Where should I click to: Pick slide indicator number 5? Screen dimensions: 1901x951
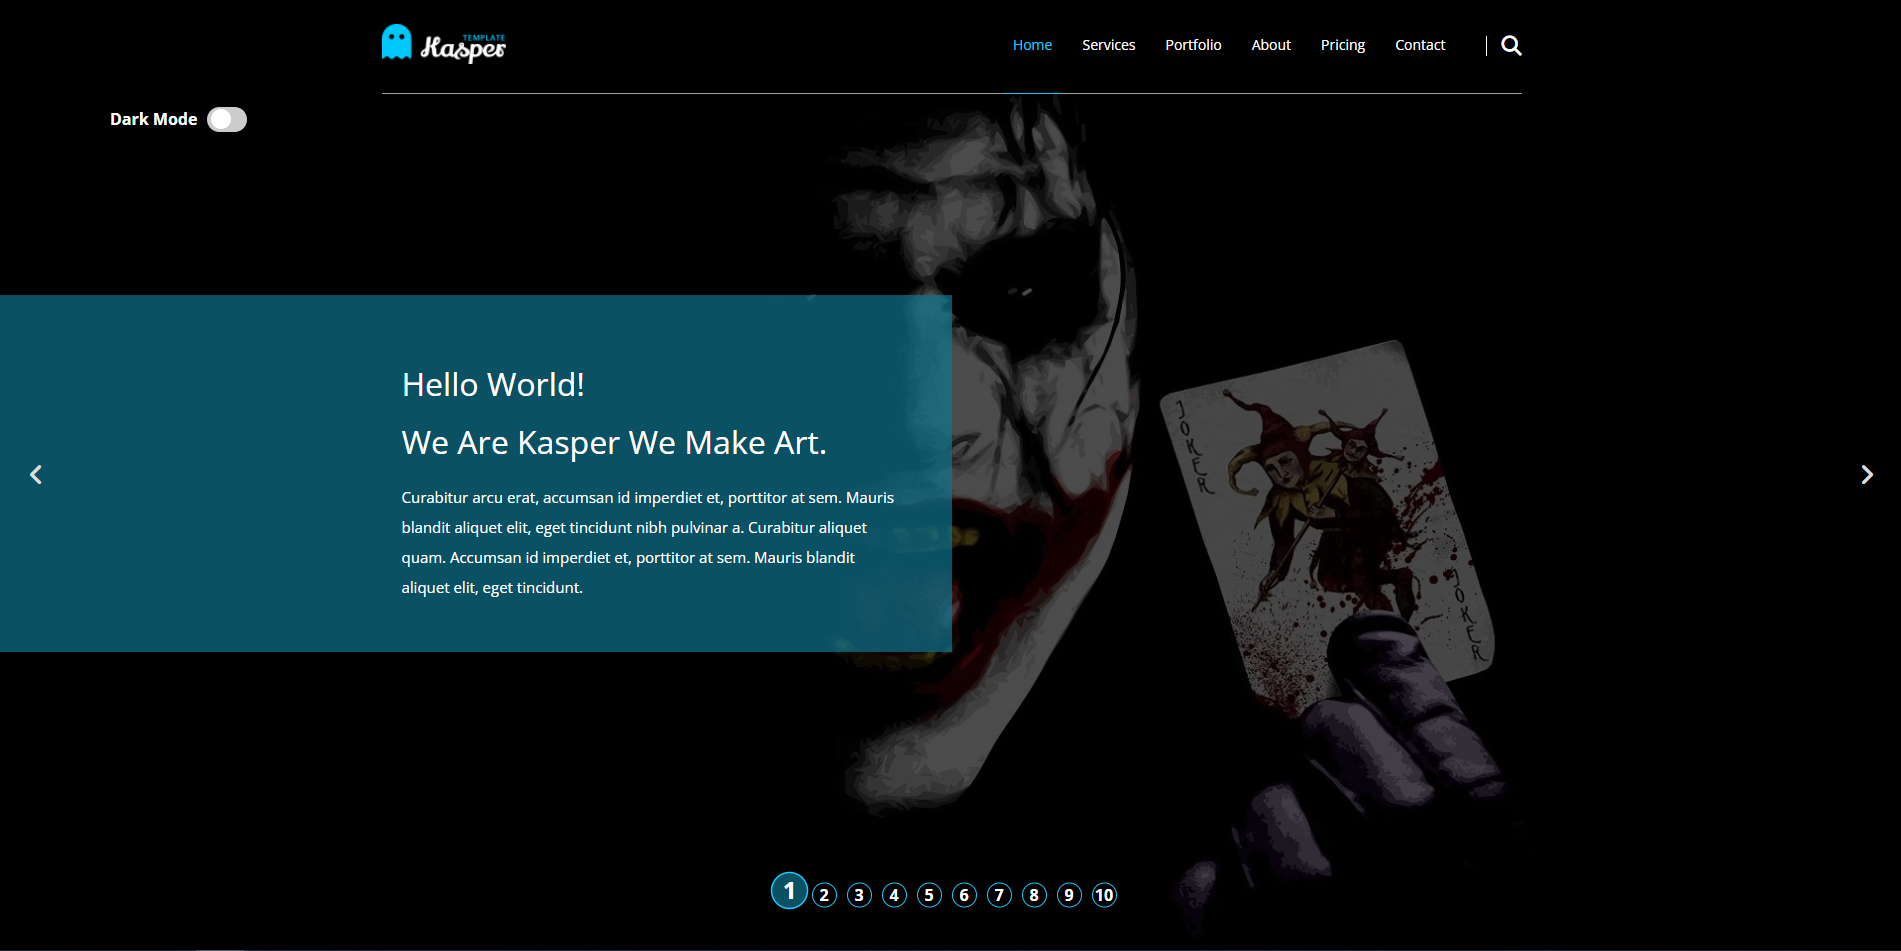pos(929,894)
